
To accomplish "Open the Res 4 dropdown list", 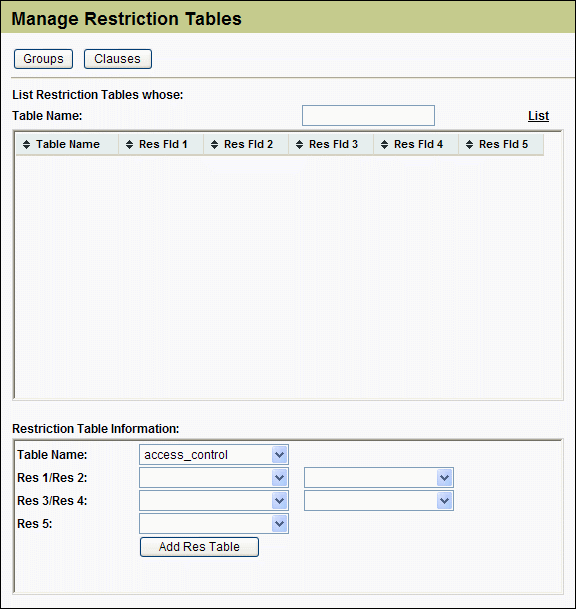I will point(379,501).
